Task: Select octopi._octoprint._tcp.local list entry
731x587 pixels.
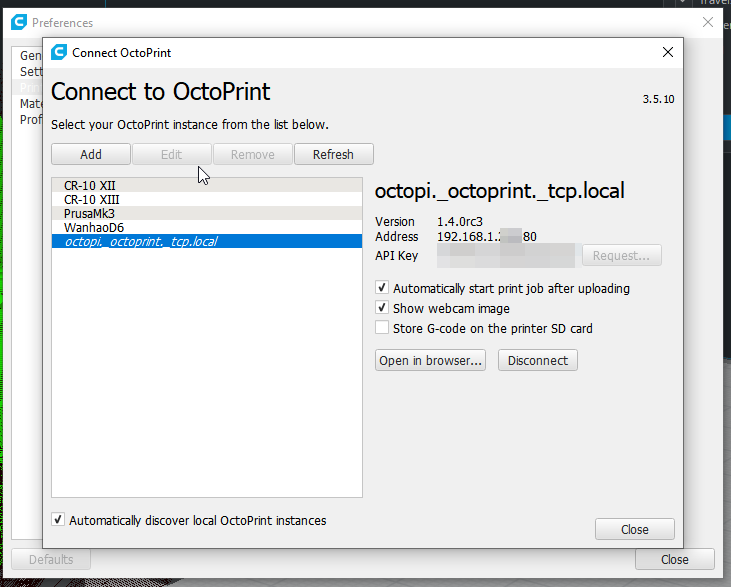Action: pyautogui.click(x=207, y=242)
